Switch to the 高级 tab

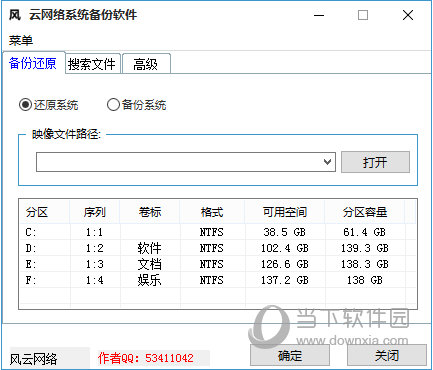146,64
